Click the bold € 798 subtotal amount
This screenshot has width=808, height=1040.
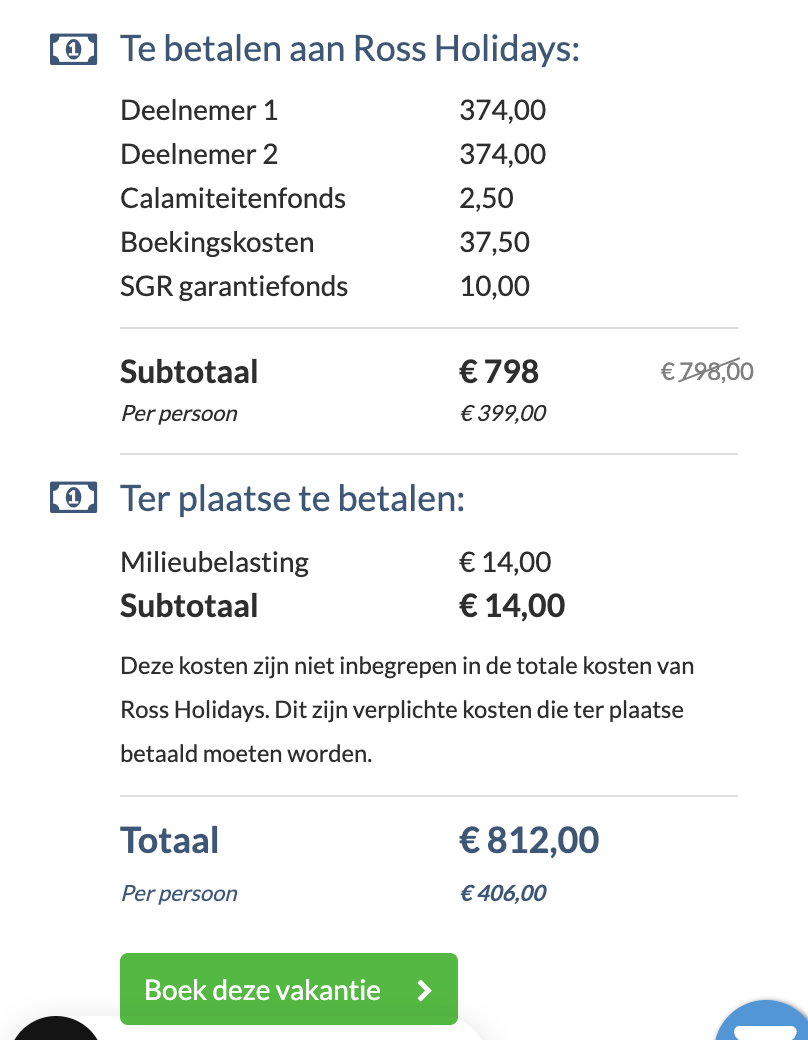pyautogui.click(x=499, y=372)
